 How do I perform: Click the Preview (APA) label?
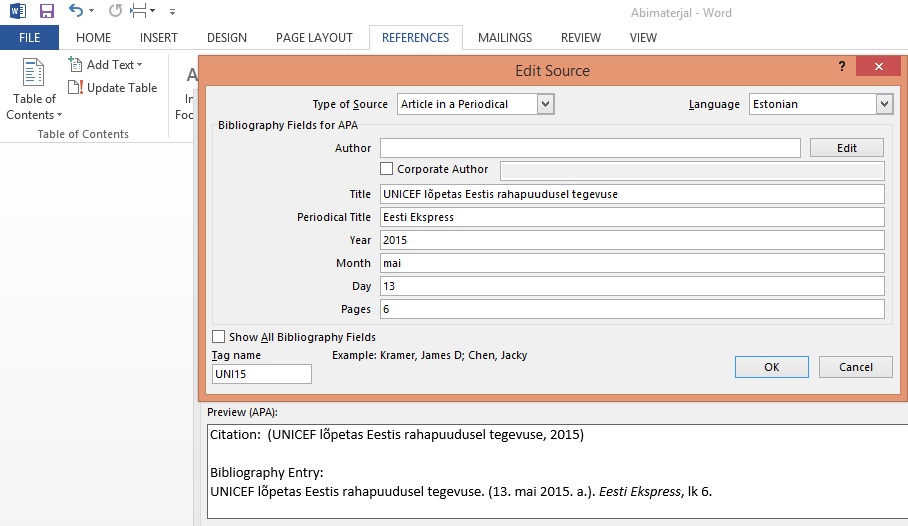point(242,412)
